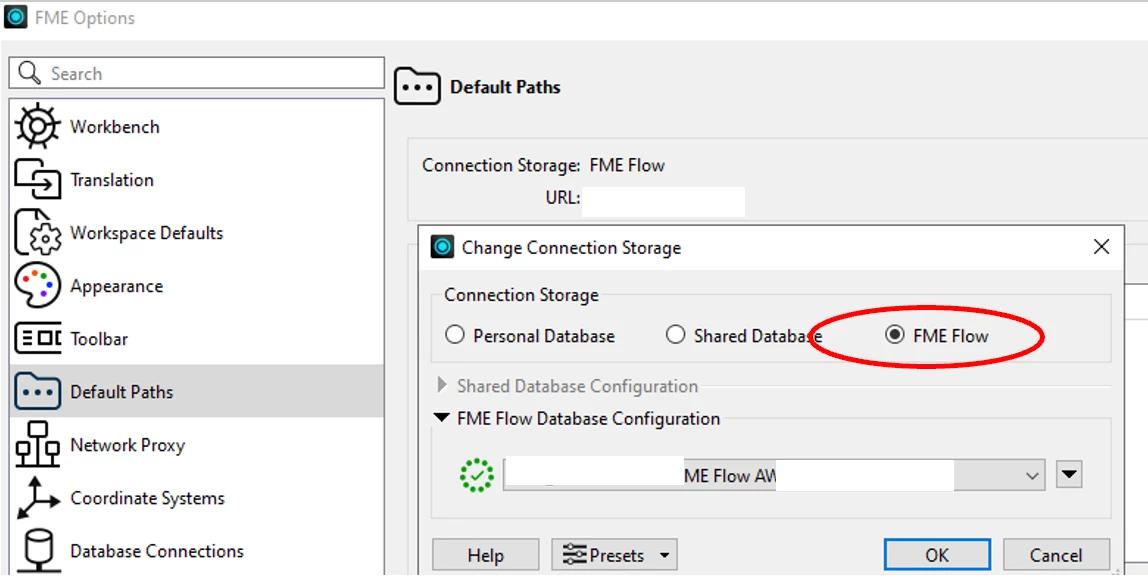
Task: Click the Translation label in sidebar
Action: click(112, 180)
